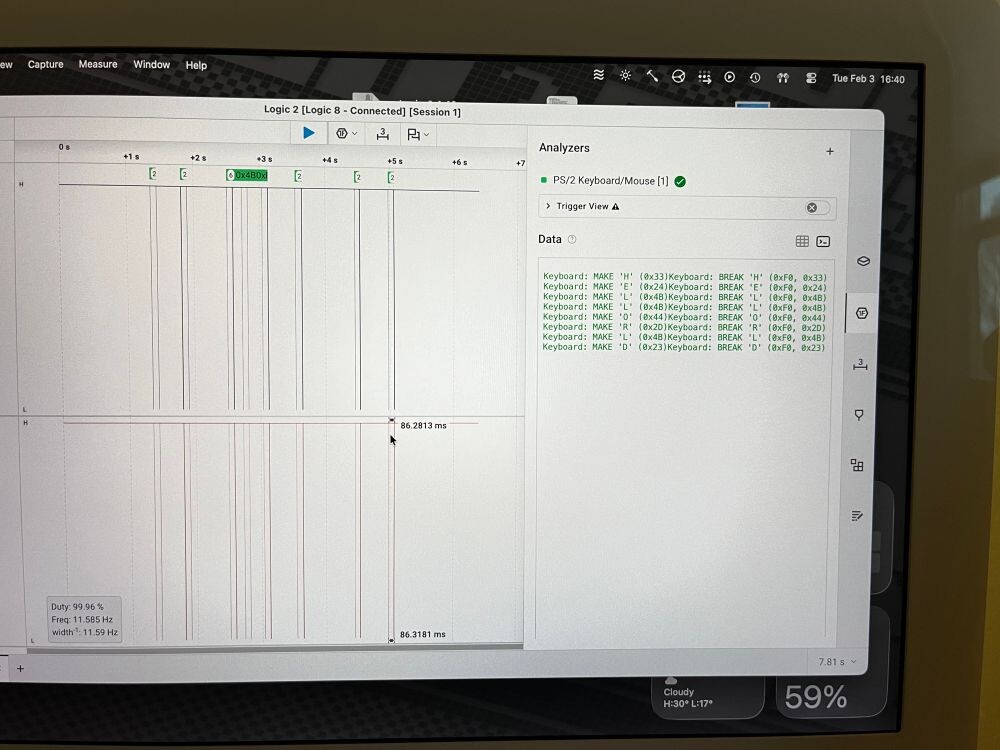Switch Data output to table view
This screenshot has width=1000, height=750.
[802, 241]
